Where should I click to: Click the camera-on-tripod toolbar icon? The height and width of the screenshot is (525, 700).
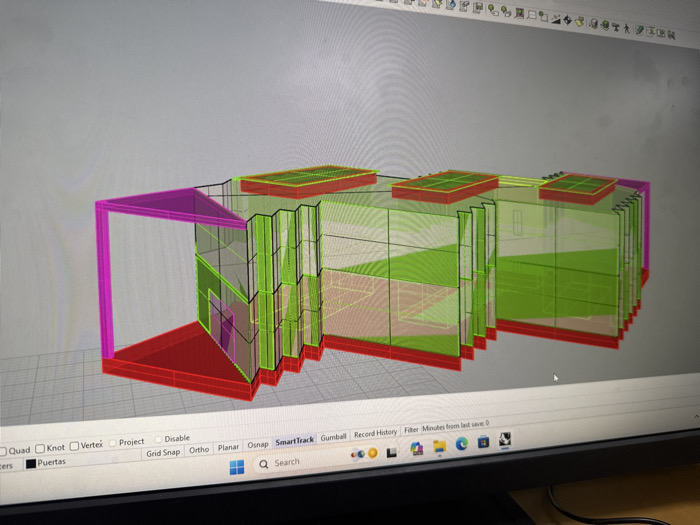click(616, 27)
